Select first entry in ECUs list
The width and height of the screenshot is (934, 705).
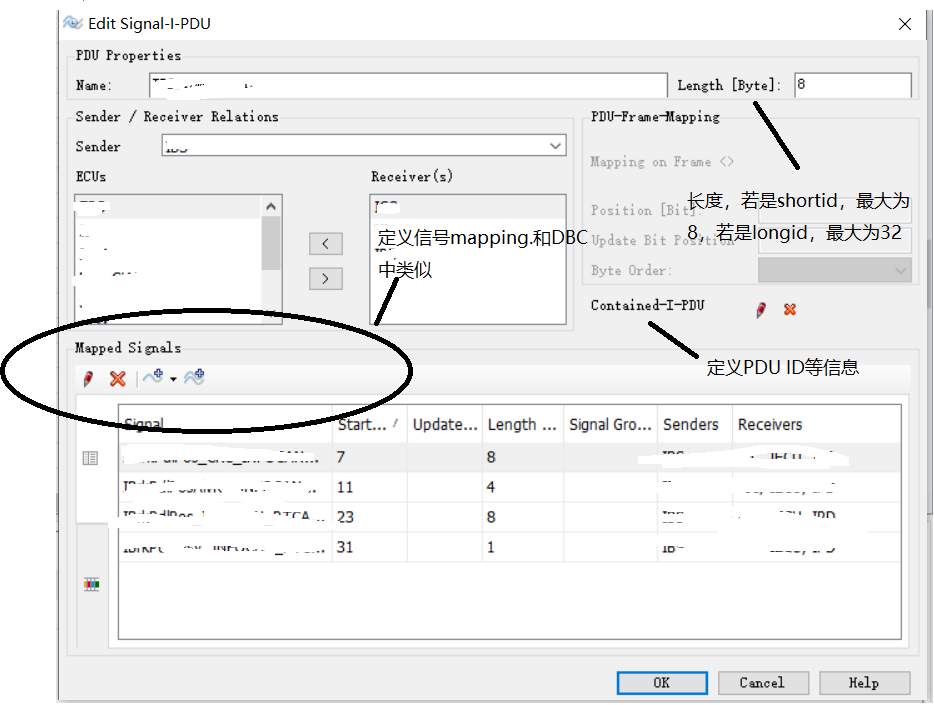[169, 207]
